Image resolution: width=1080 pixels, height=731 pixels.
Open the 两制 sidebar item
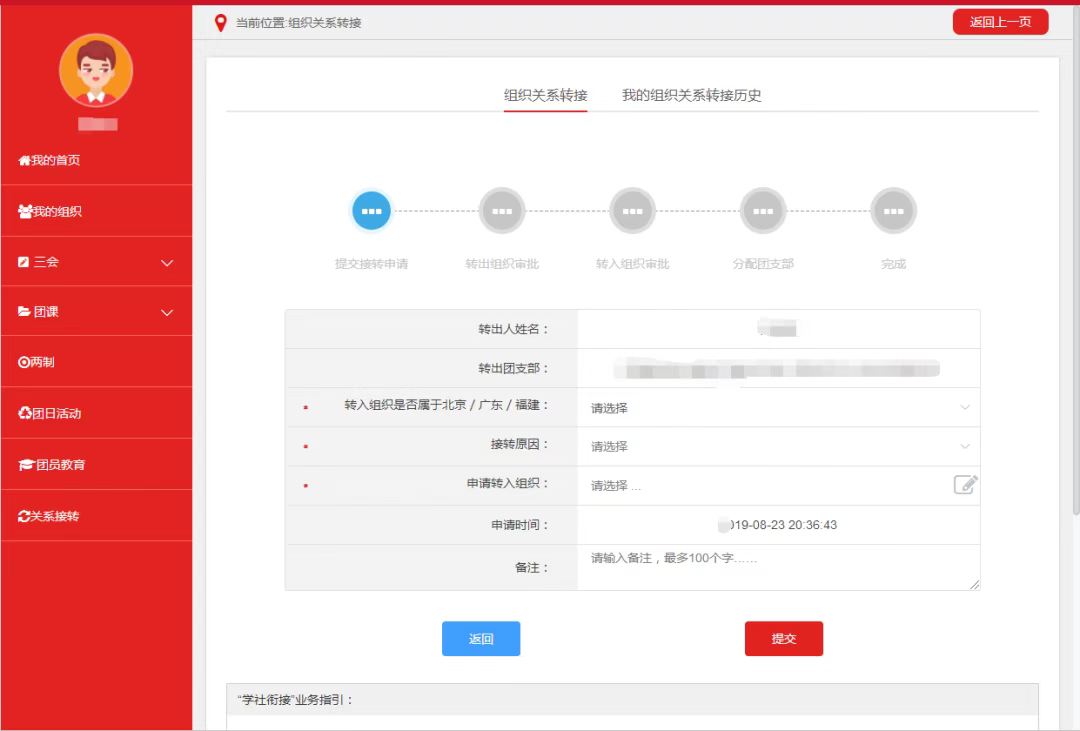[x=37, y=362]
